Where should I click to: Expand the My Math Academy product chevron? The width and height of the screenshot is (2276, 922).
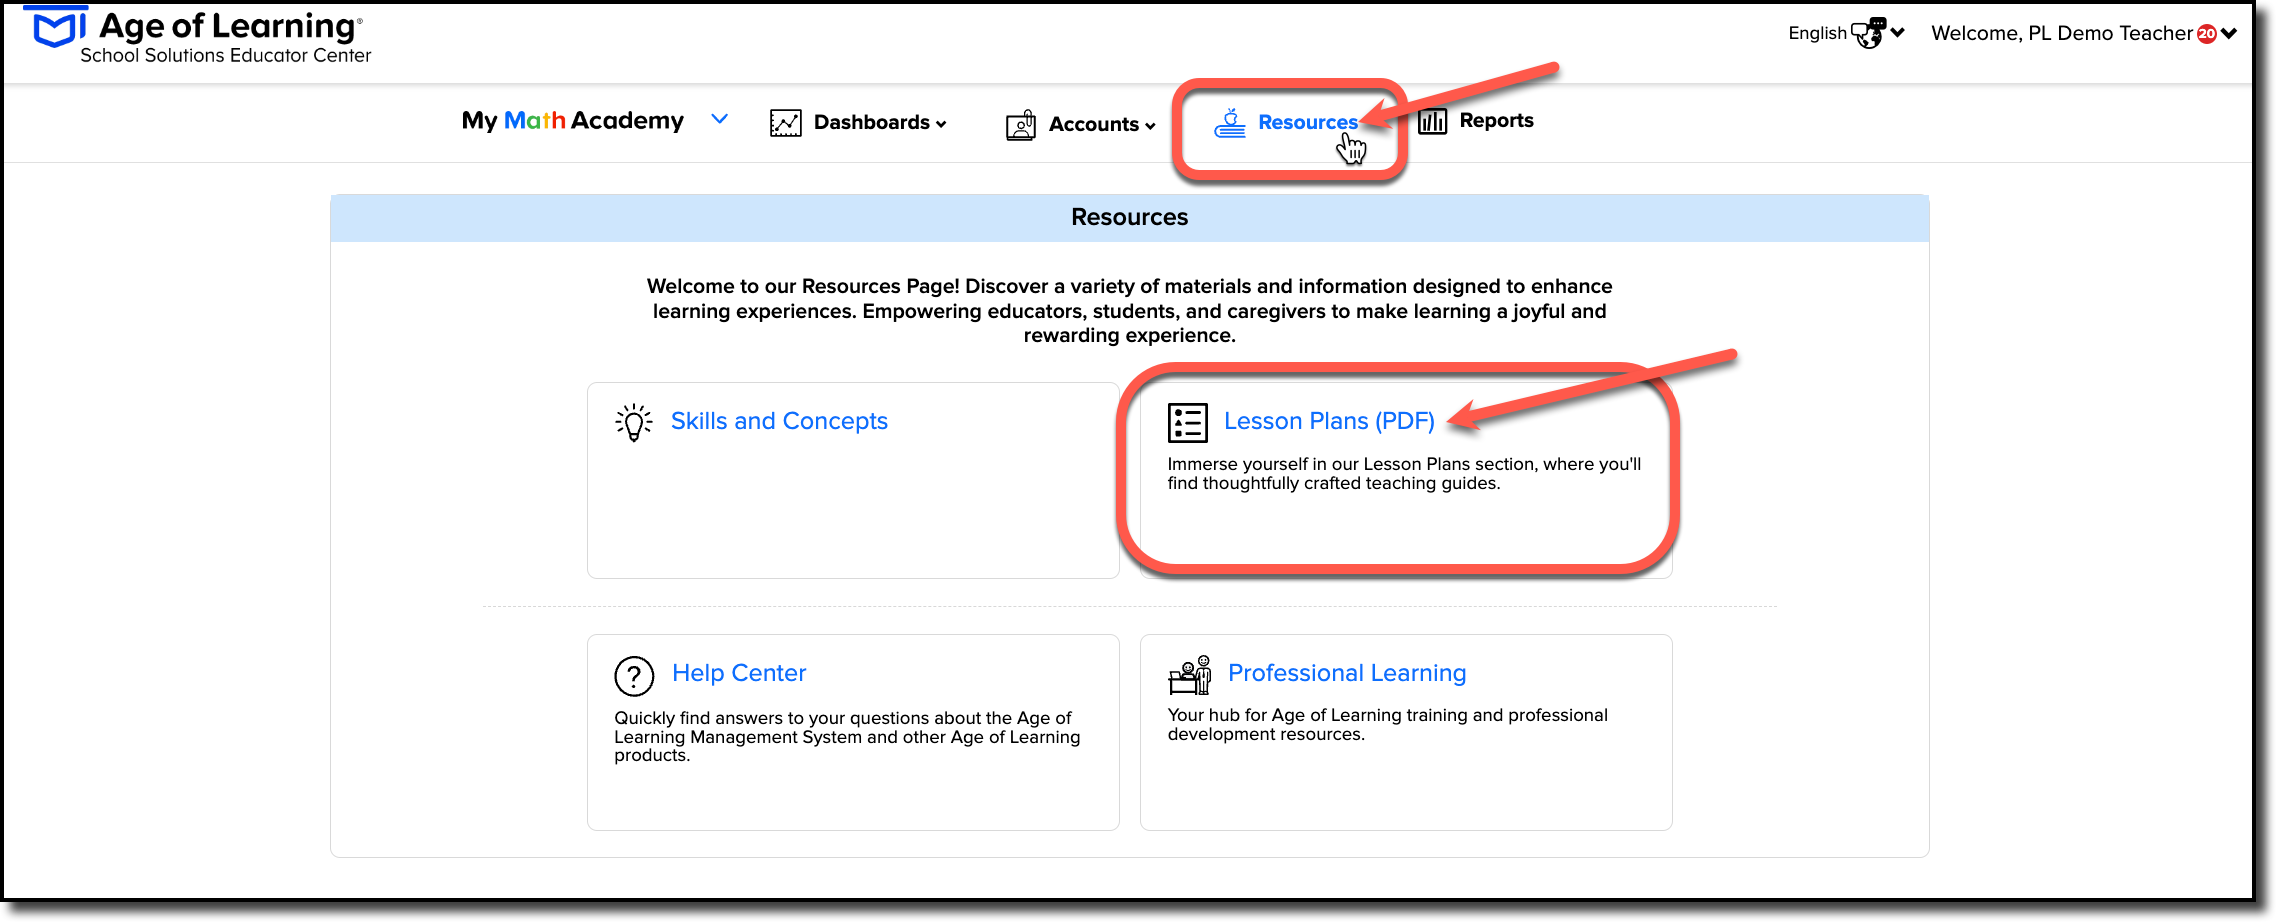719,120
